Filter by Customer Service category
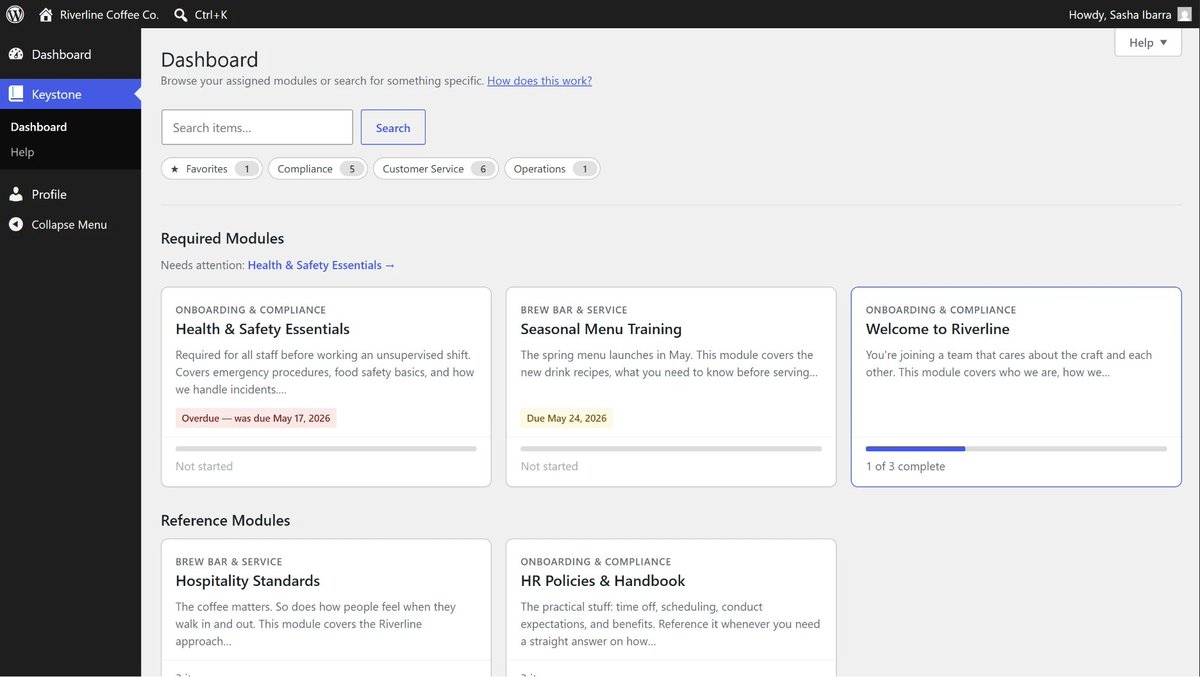Viewport: 1200px width, 677px height. [436, 169]
